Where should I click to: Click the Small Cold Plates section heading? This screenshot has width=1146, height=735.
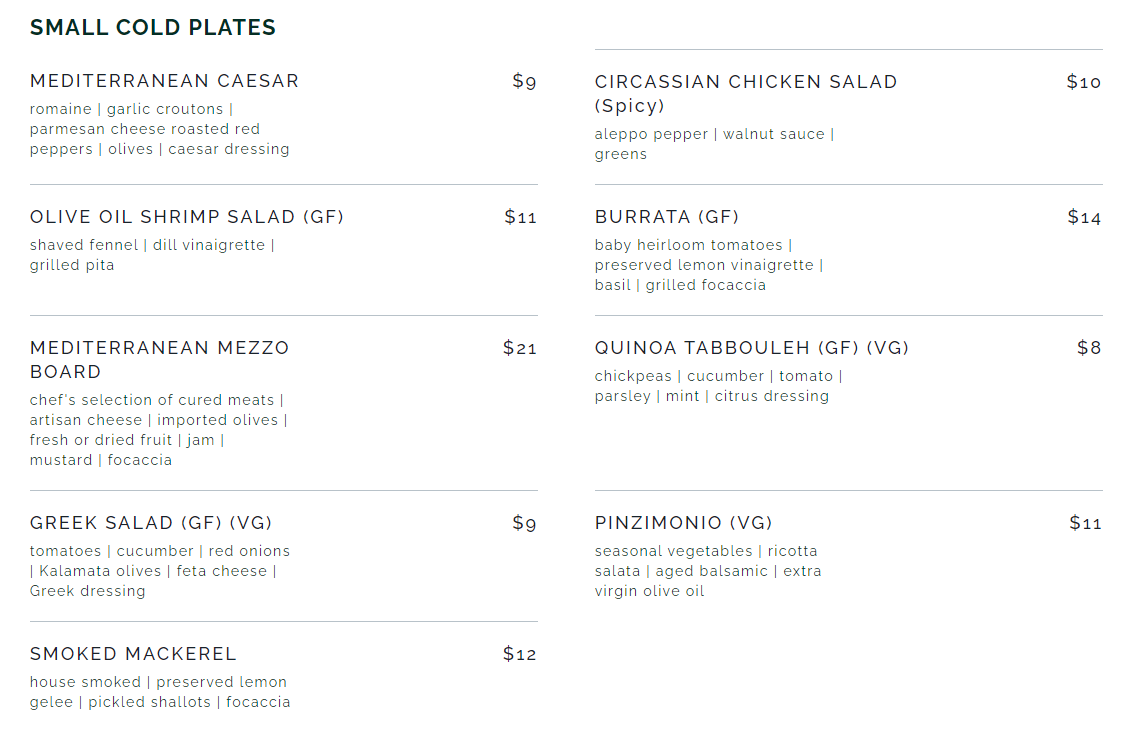coord(152,28)
